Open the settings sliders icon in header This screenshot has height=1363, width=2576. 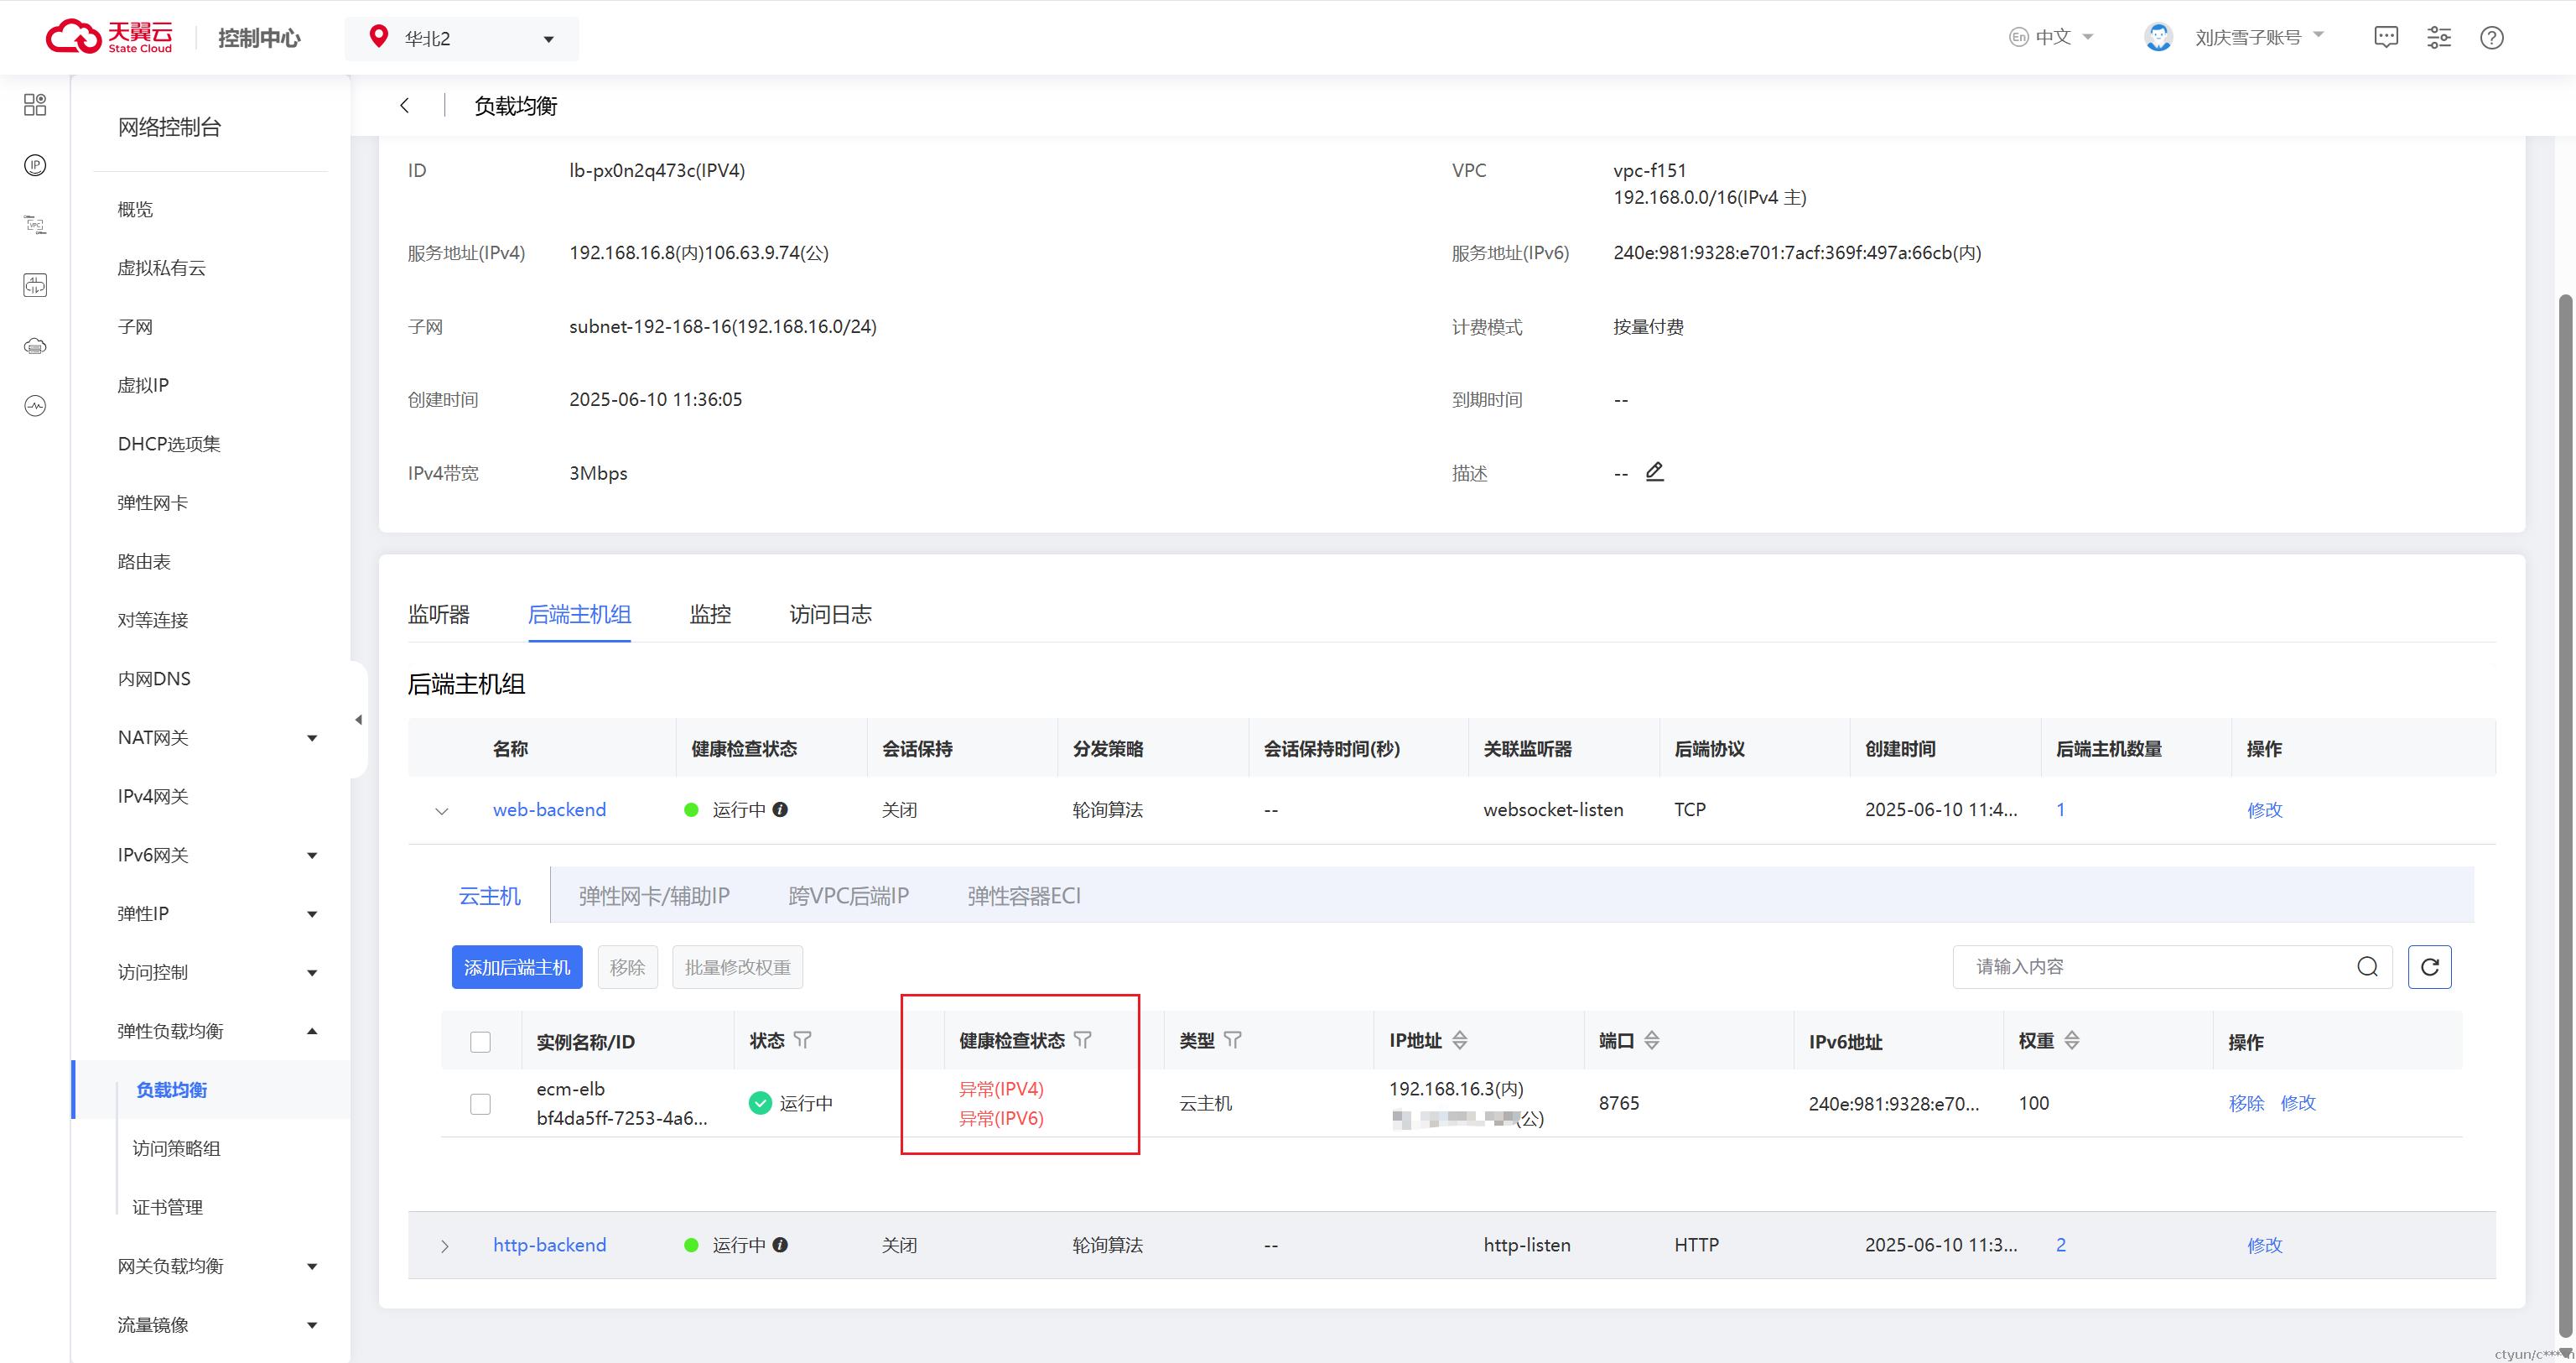point(2439,38)
